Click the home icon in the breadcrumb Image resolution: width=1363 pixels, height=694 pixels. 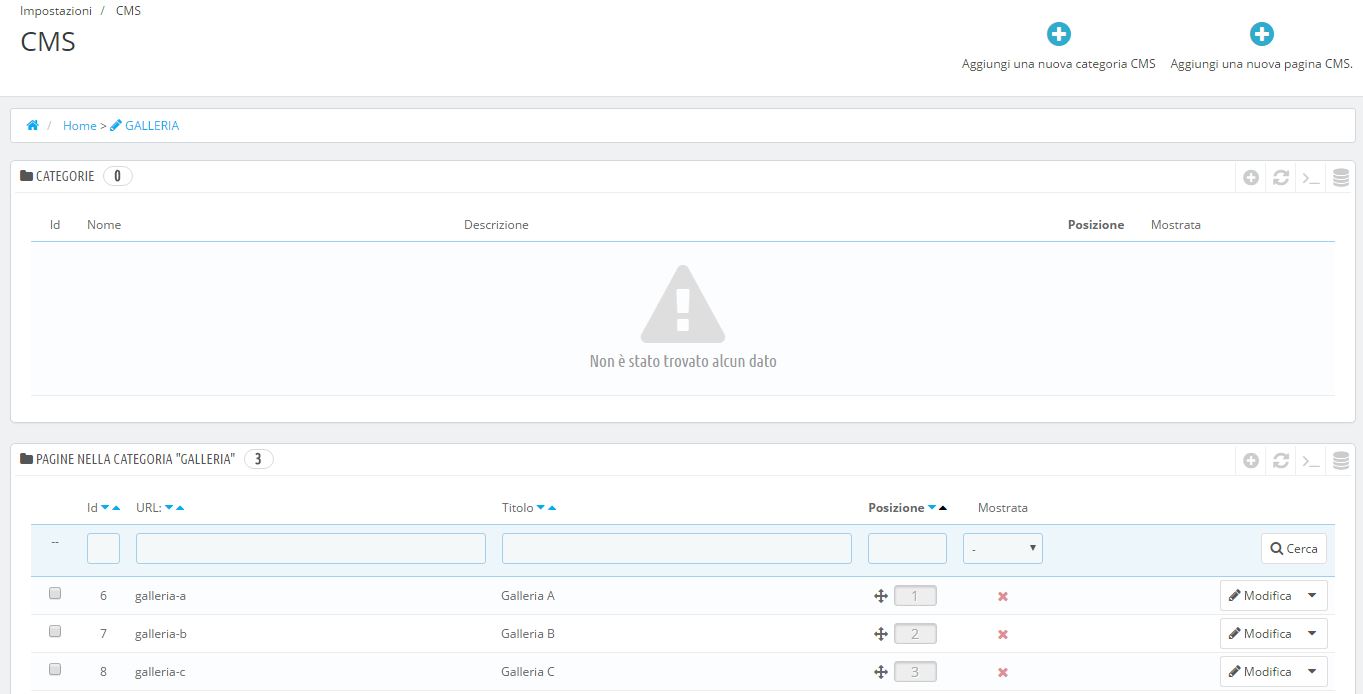click(32, 126)
